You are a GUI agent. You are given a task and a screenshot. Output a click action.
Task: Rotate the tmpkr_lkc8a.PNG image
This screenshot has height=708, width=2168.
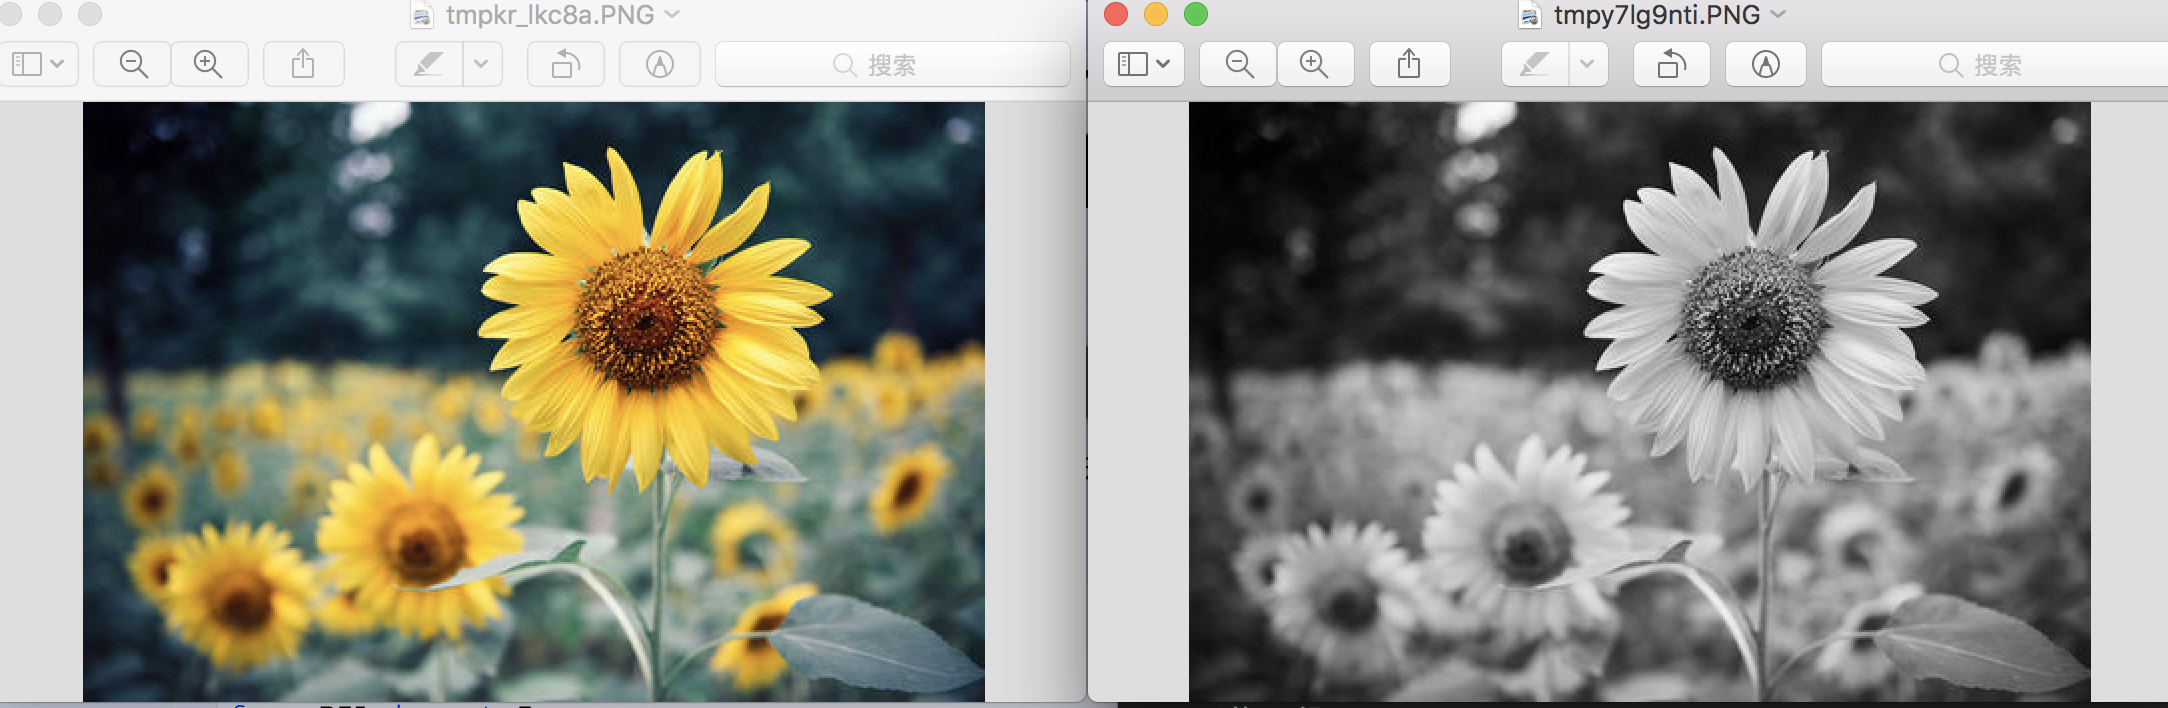(x=566, y=64)
